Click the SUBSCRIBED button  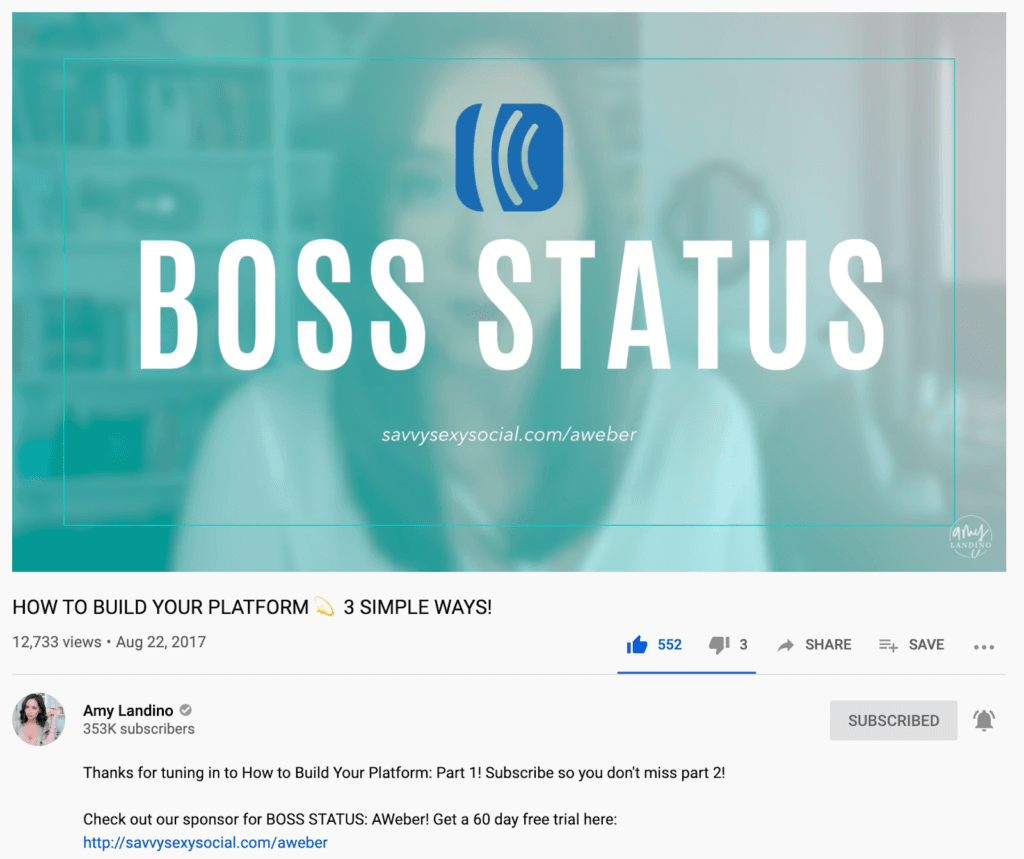(x=893, y=721)
